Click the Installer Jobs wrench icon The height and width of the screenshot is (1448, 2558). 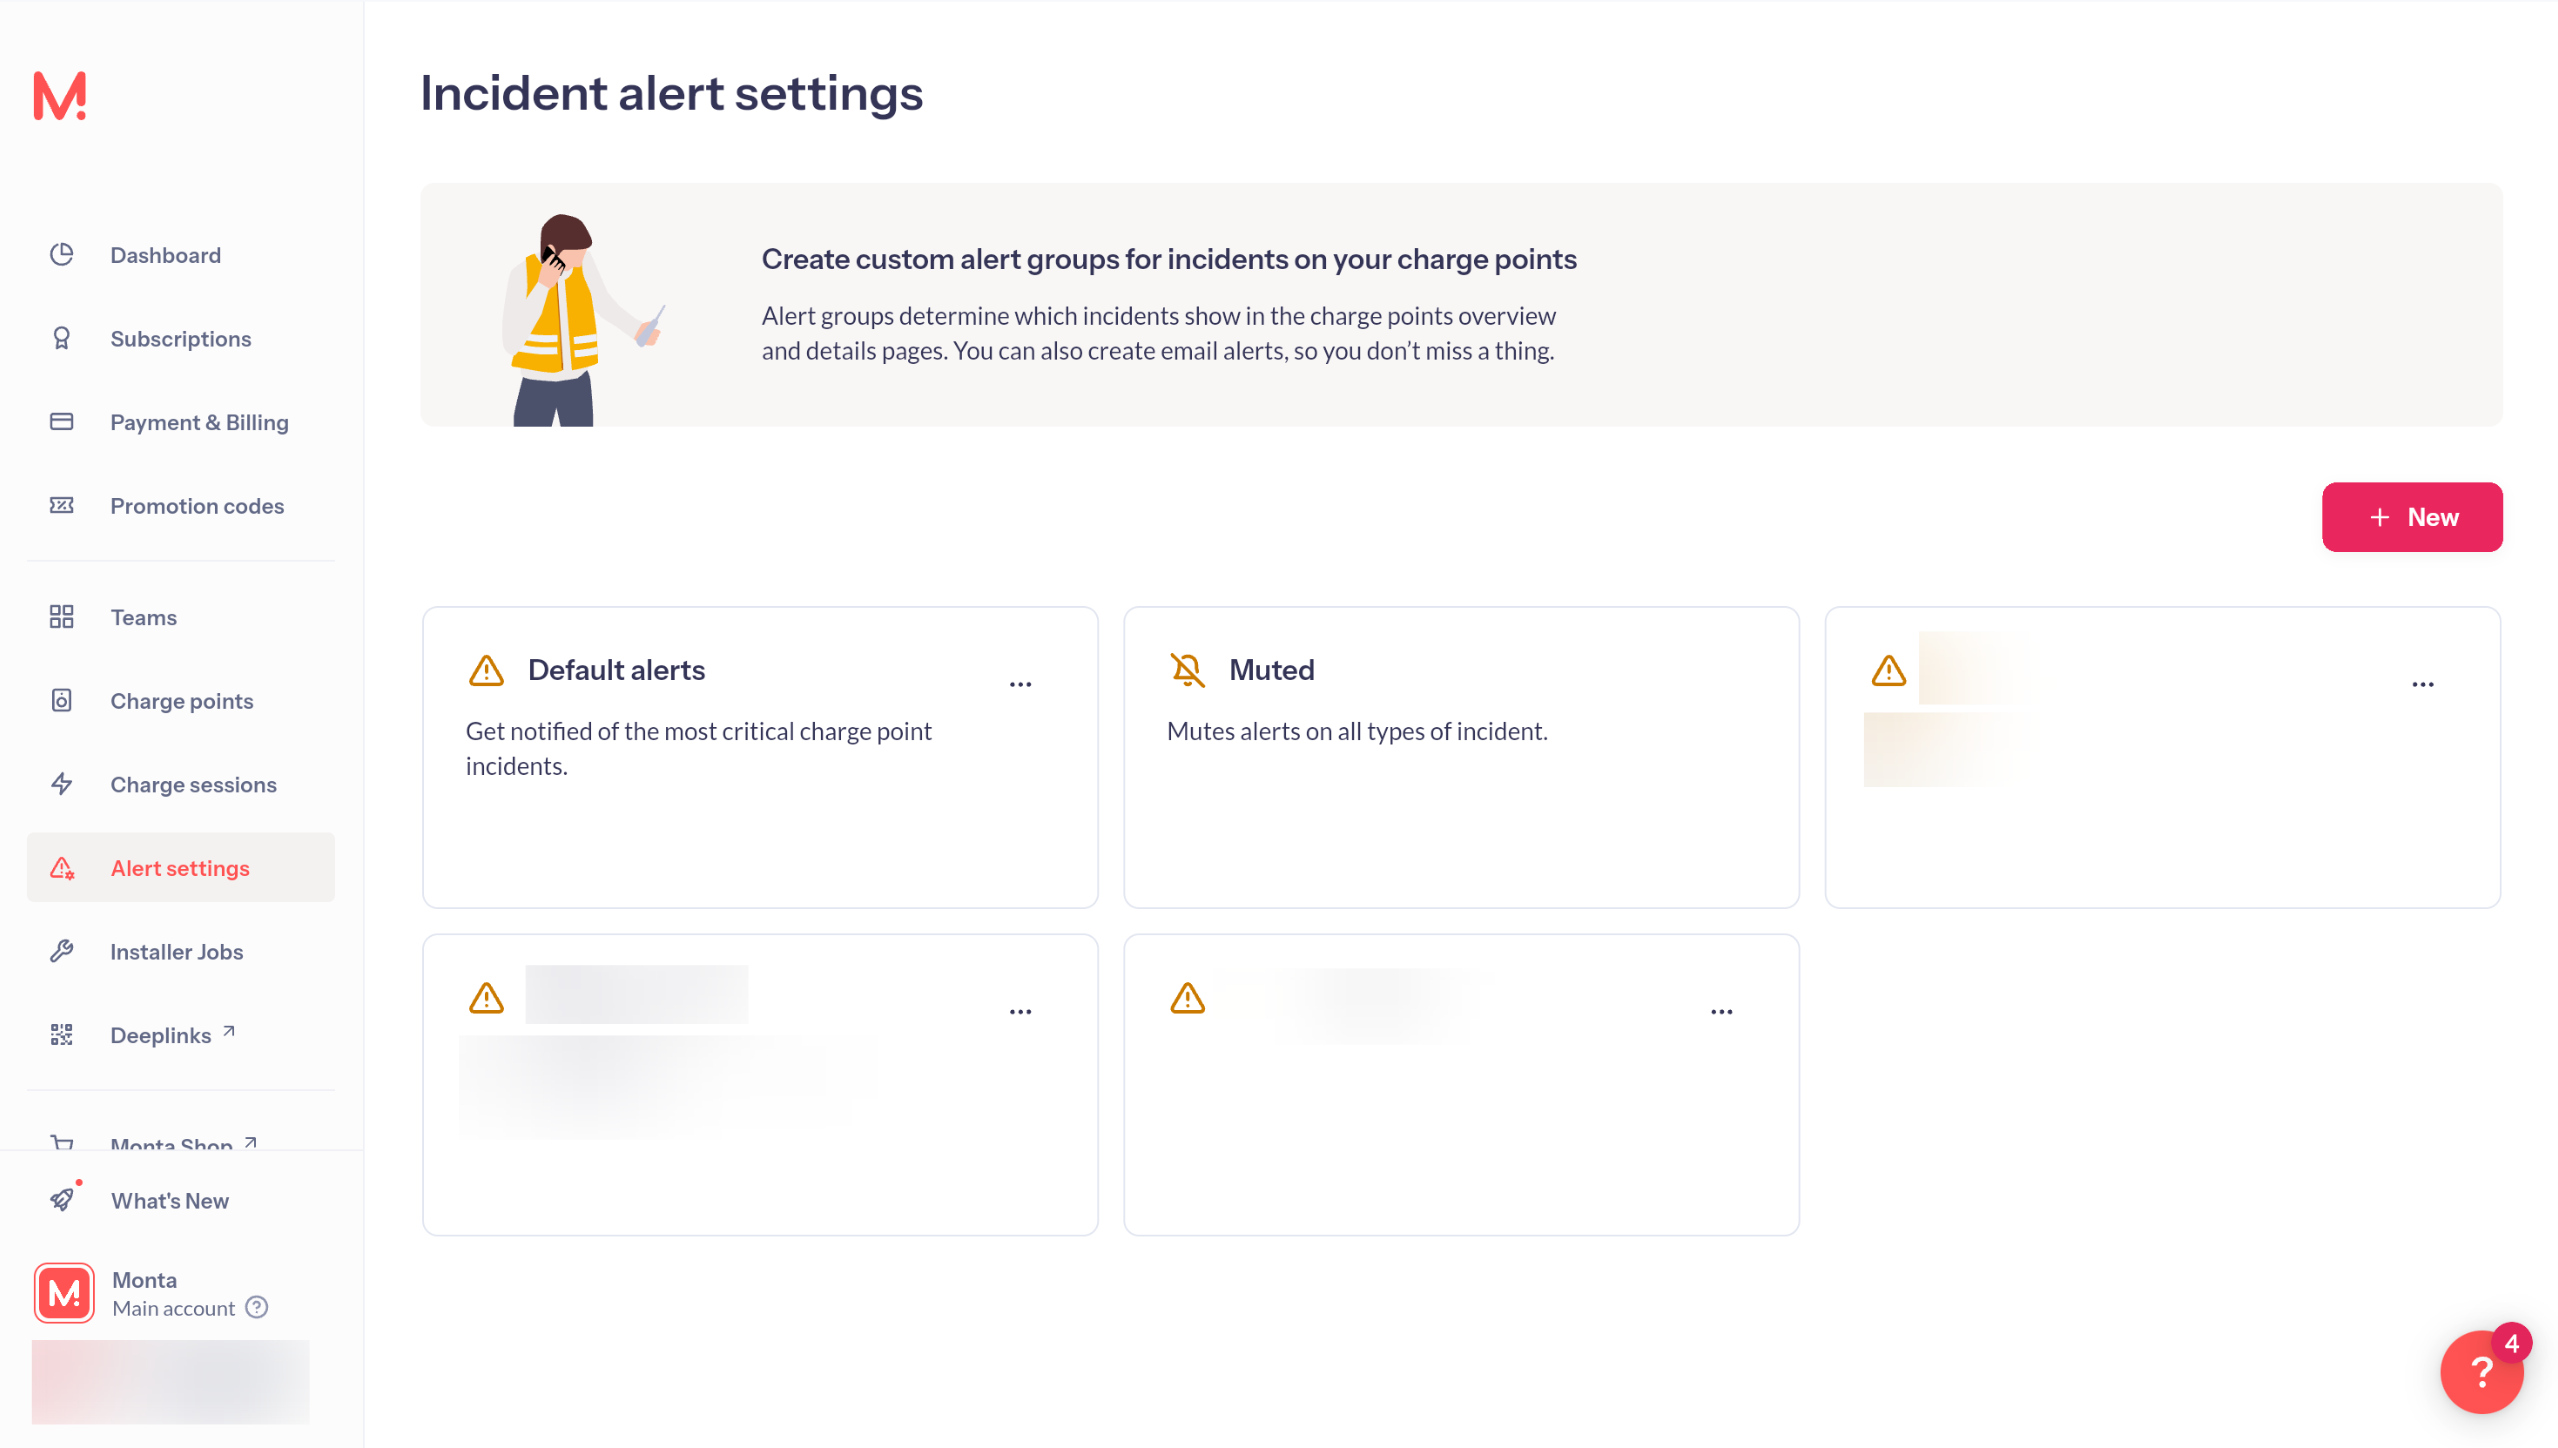pos(62,952)
